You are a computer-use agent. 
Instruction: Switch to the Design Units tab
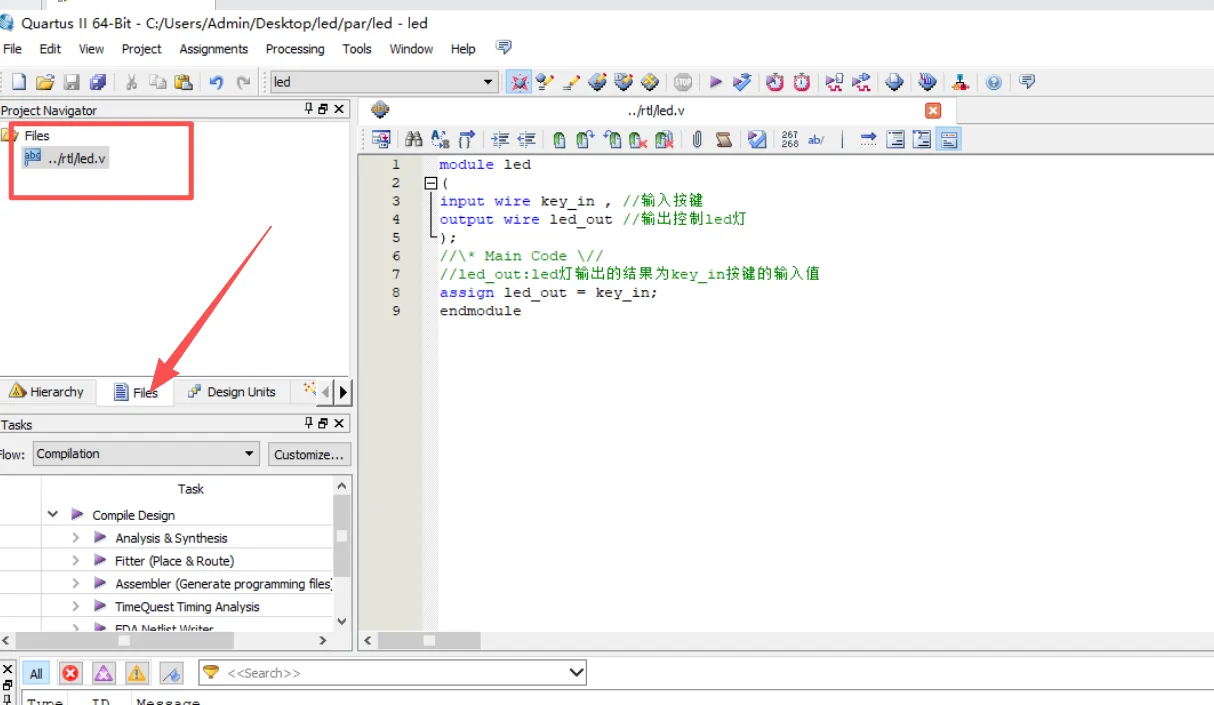[x=232, y=392]
